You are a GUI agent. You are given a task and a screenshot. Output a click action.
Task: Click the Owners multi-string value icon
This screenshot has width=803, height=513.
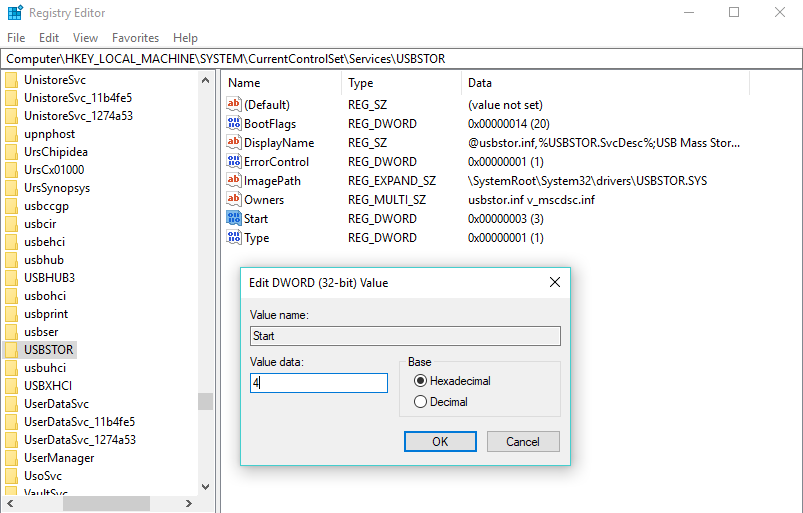click(234, 199)
